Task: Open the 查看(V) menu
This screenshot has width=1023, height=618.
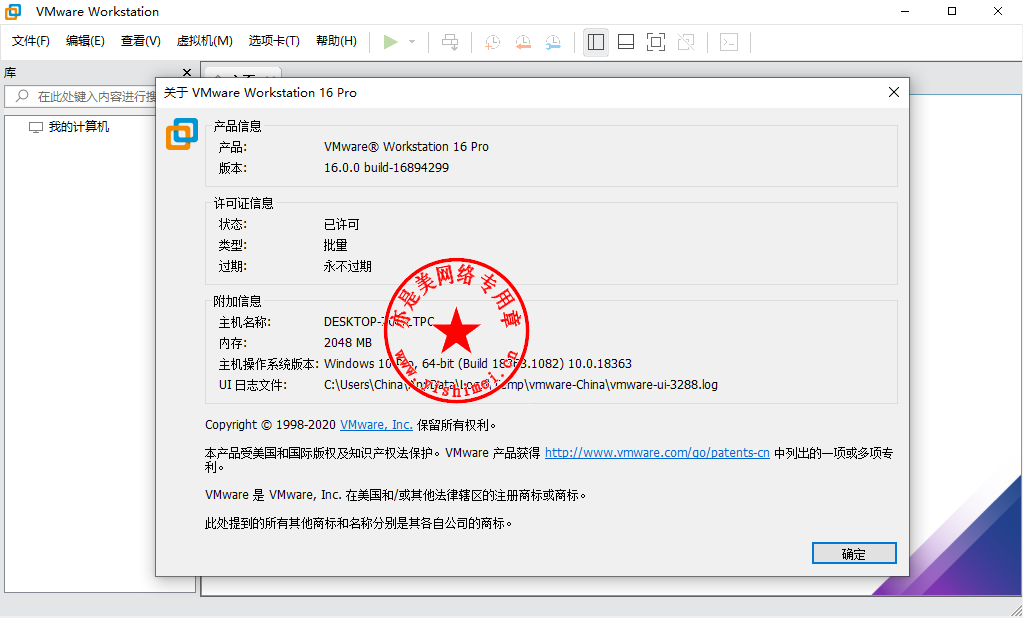Action: 140,41
